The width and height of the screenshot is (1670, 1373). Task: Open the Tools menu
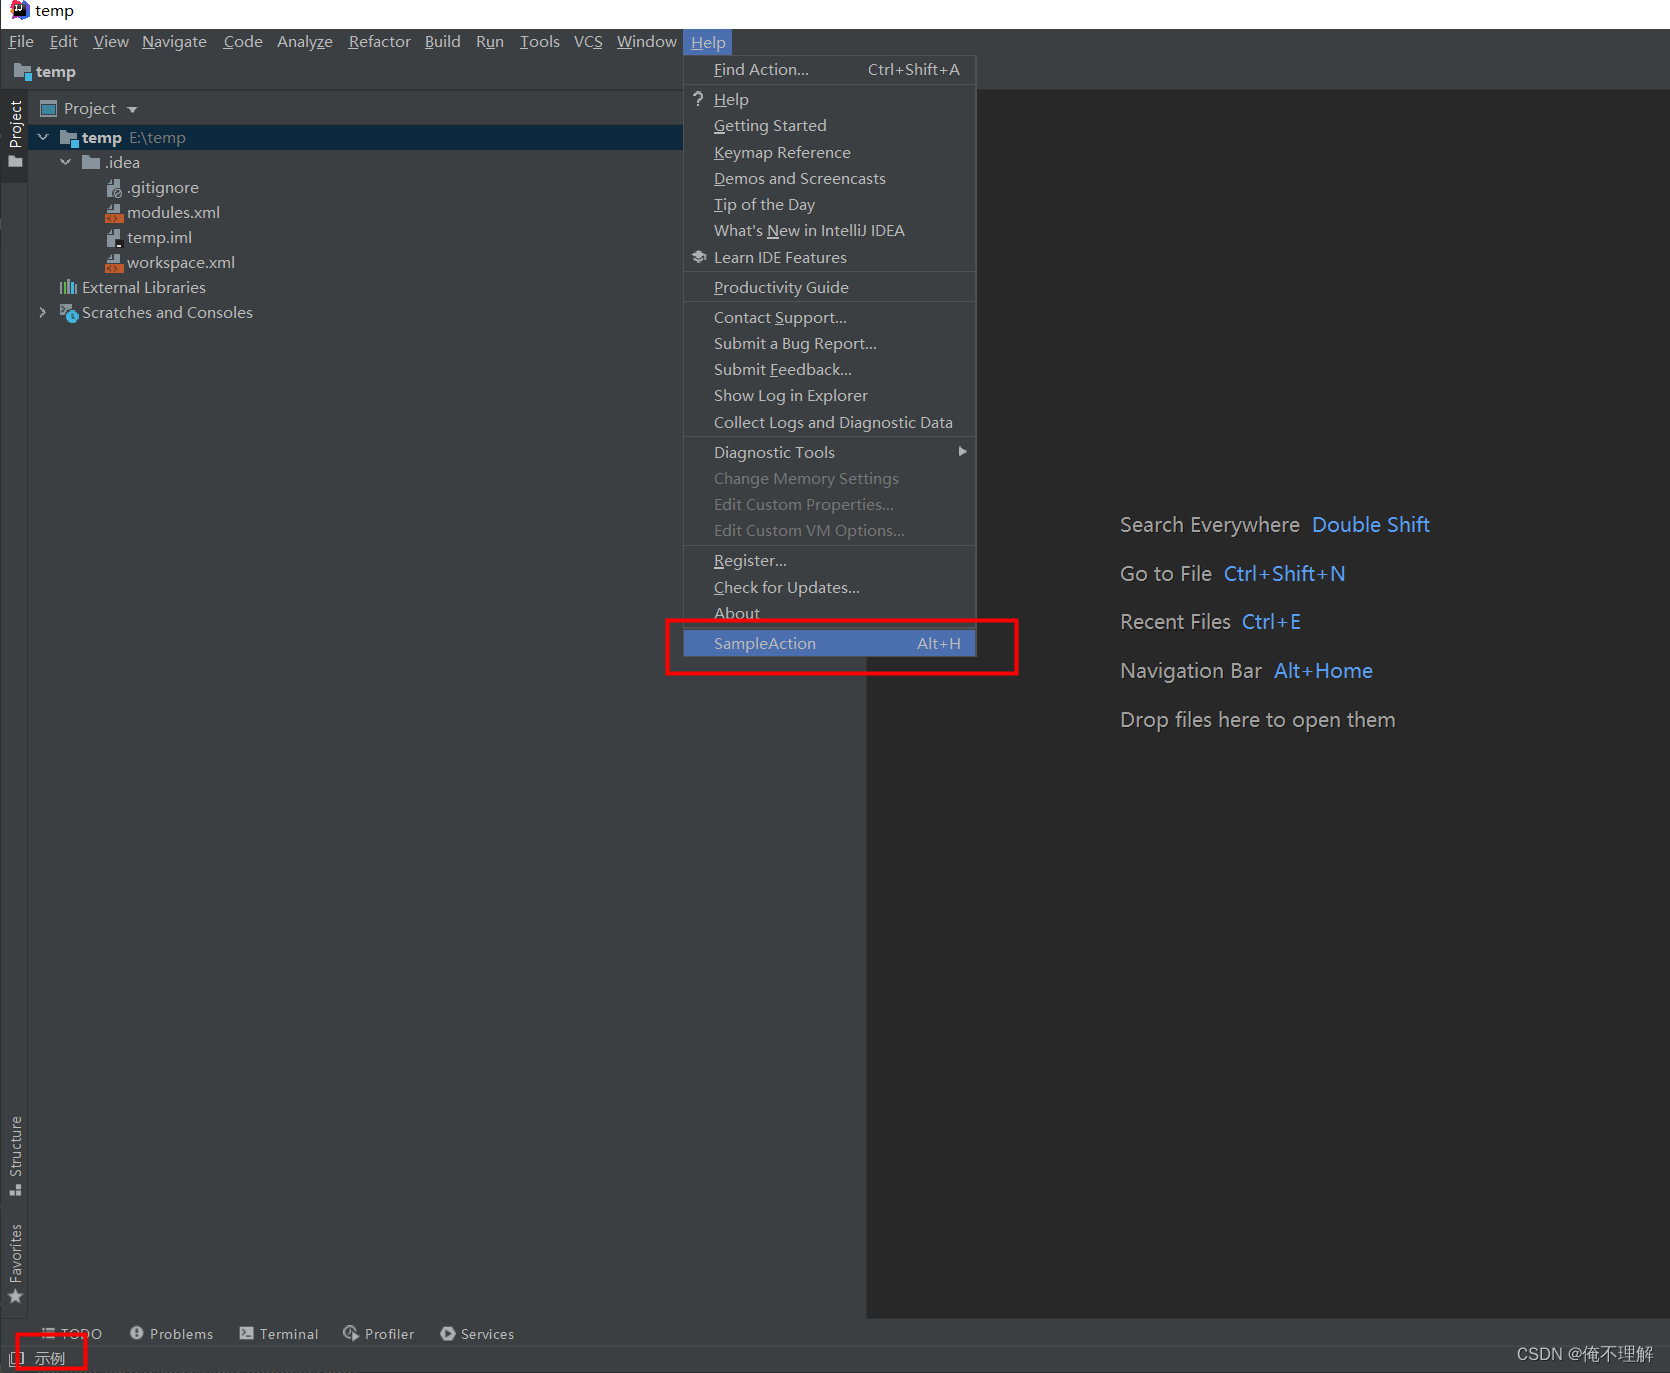(539, 42)
